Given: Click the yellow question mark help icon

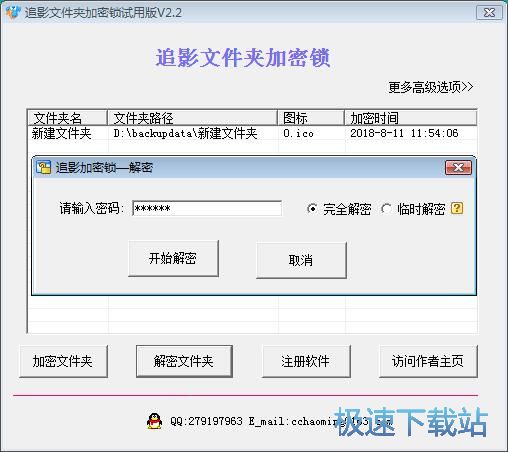Looking at the screenshot, I should pos(457,208).
